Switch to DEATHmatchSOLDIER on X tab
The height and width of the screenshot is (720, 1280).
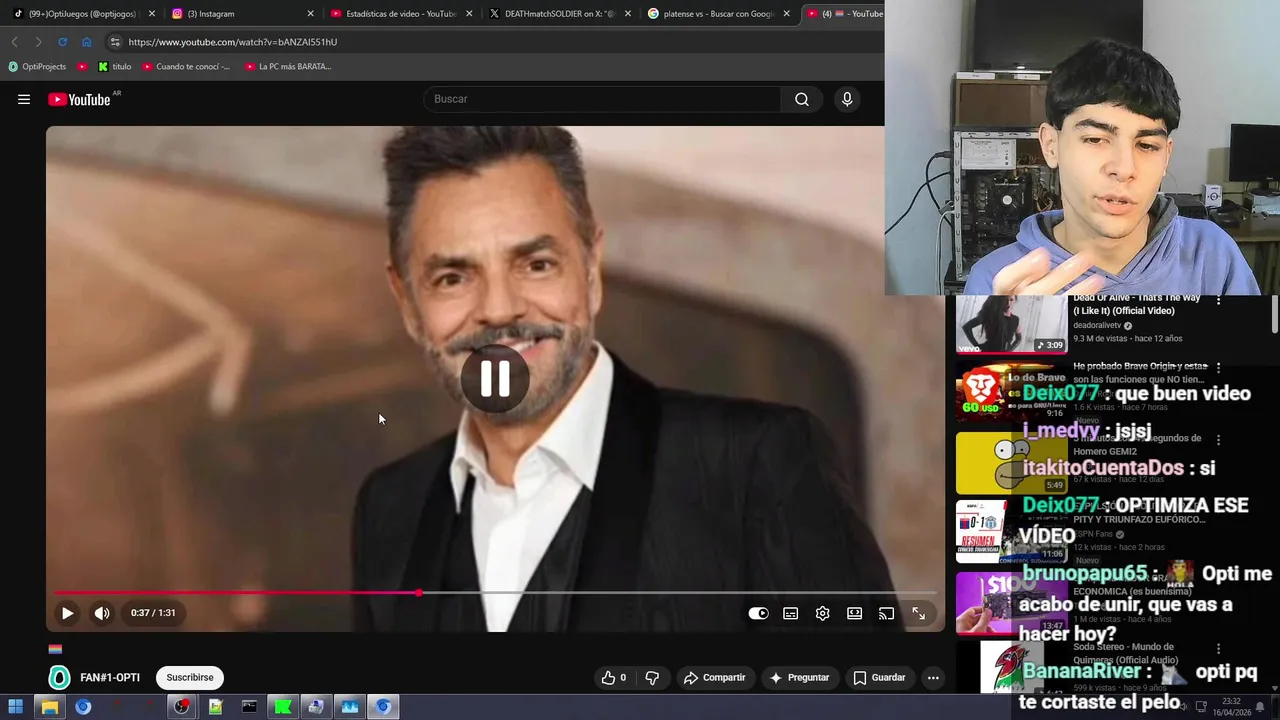(x=559, y=14)
